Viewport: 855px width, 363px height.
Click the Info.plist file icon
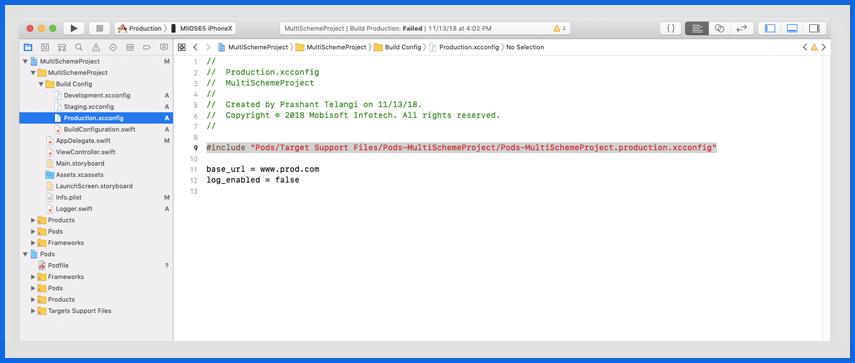point(50,197)
